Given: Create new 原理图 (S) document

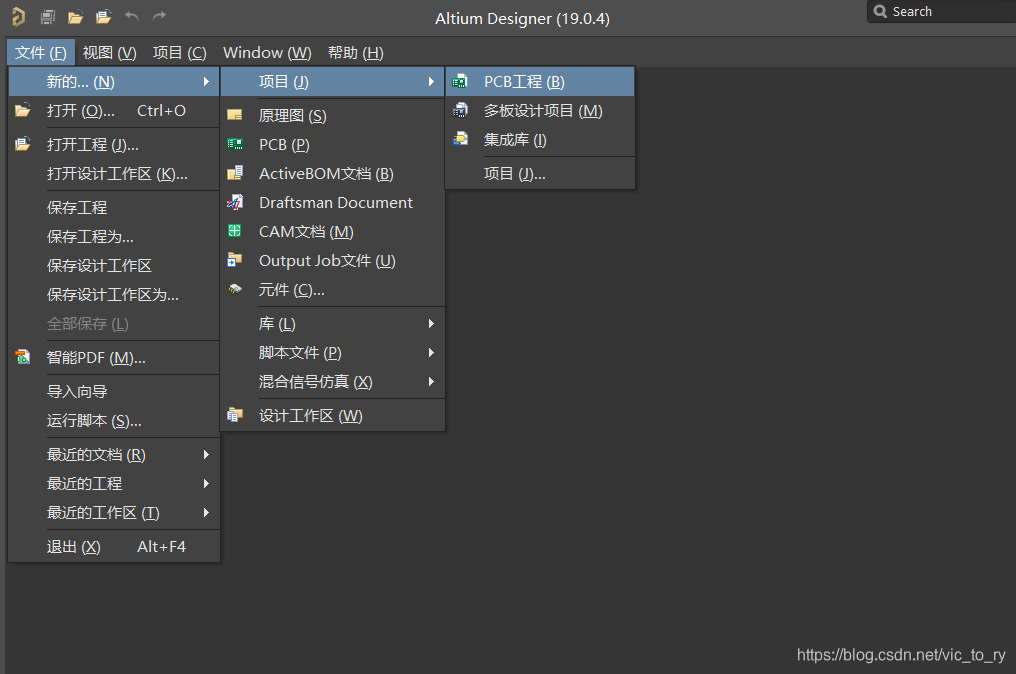Looking at the screenshot, I should click(332, 115).
